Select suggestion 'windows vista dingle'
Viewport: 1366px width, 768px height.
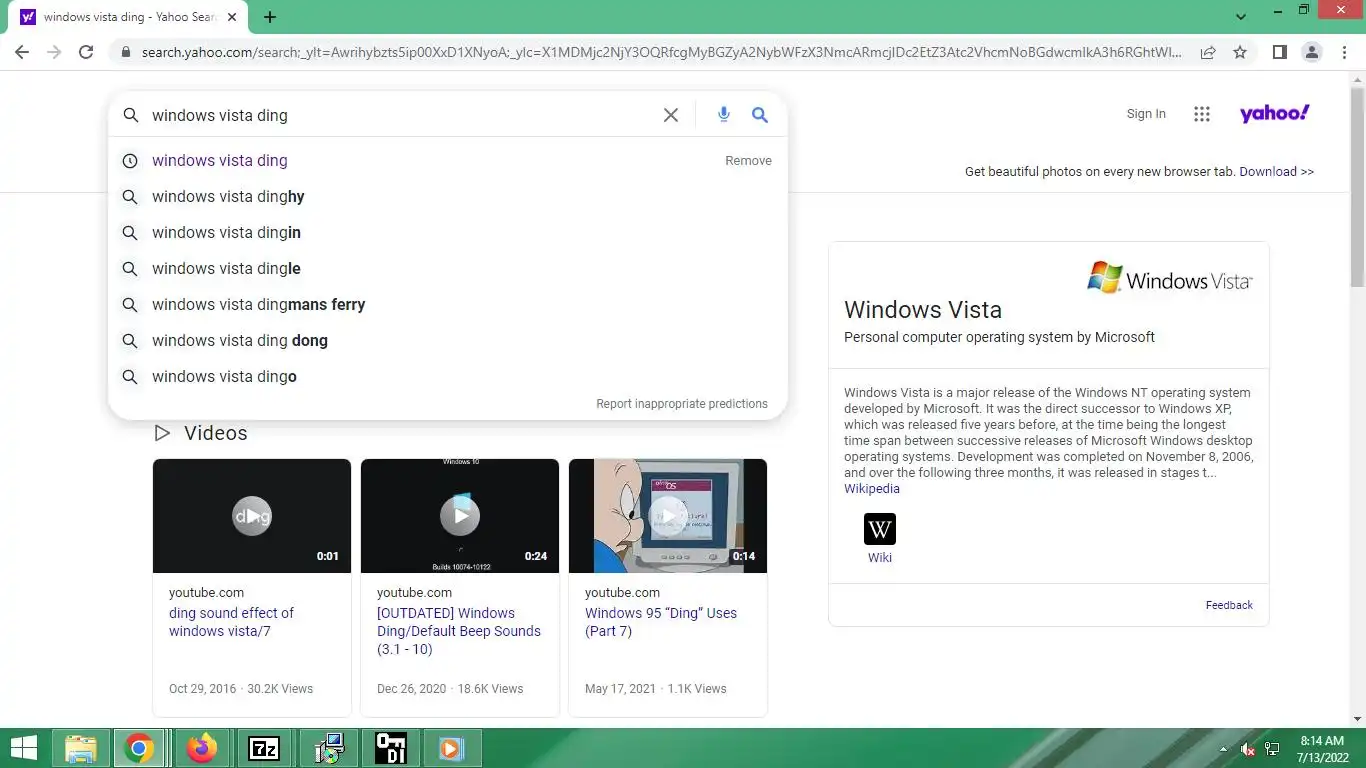coord(448,268)
